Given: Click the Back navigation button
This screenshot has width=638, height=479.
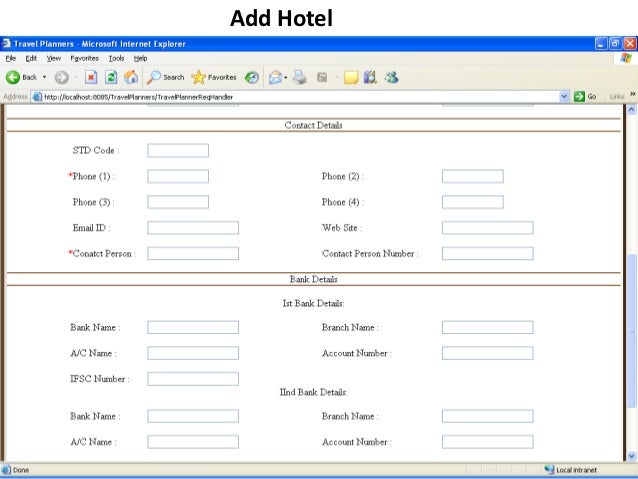Looking at the screenshot, I should 22,77.
